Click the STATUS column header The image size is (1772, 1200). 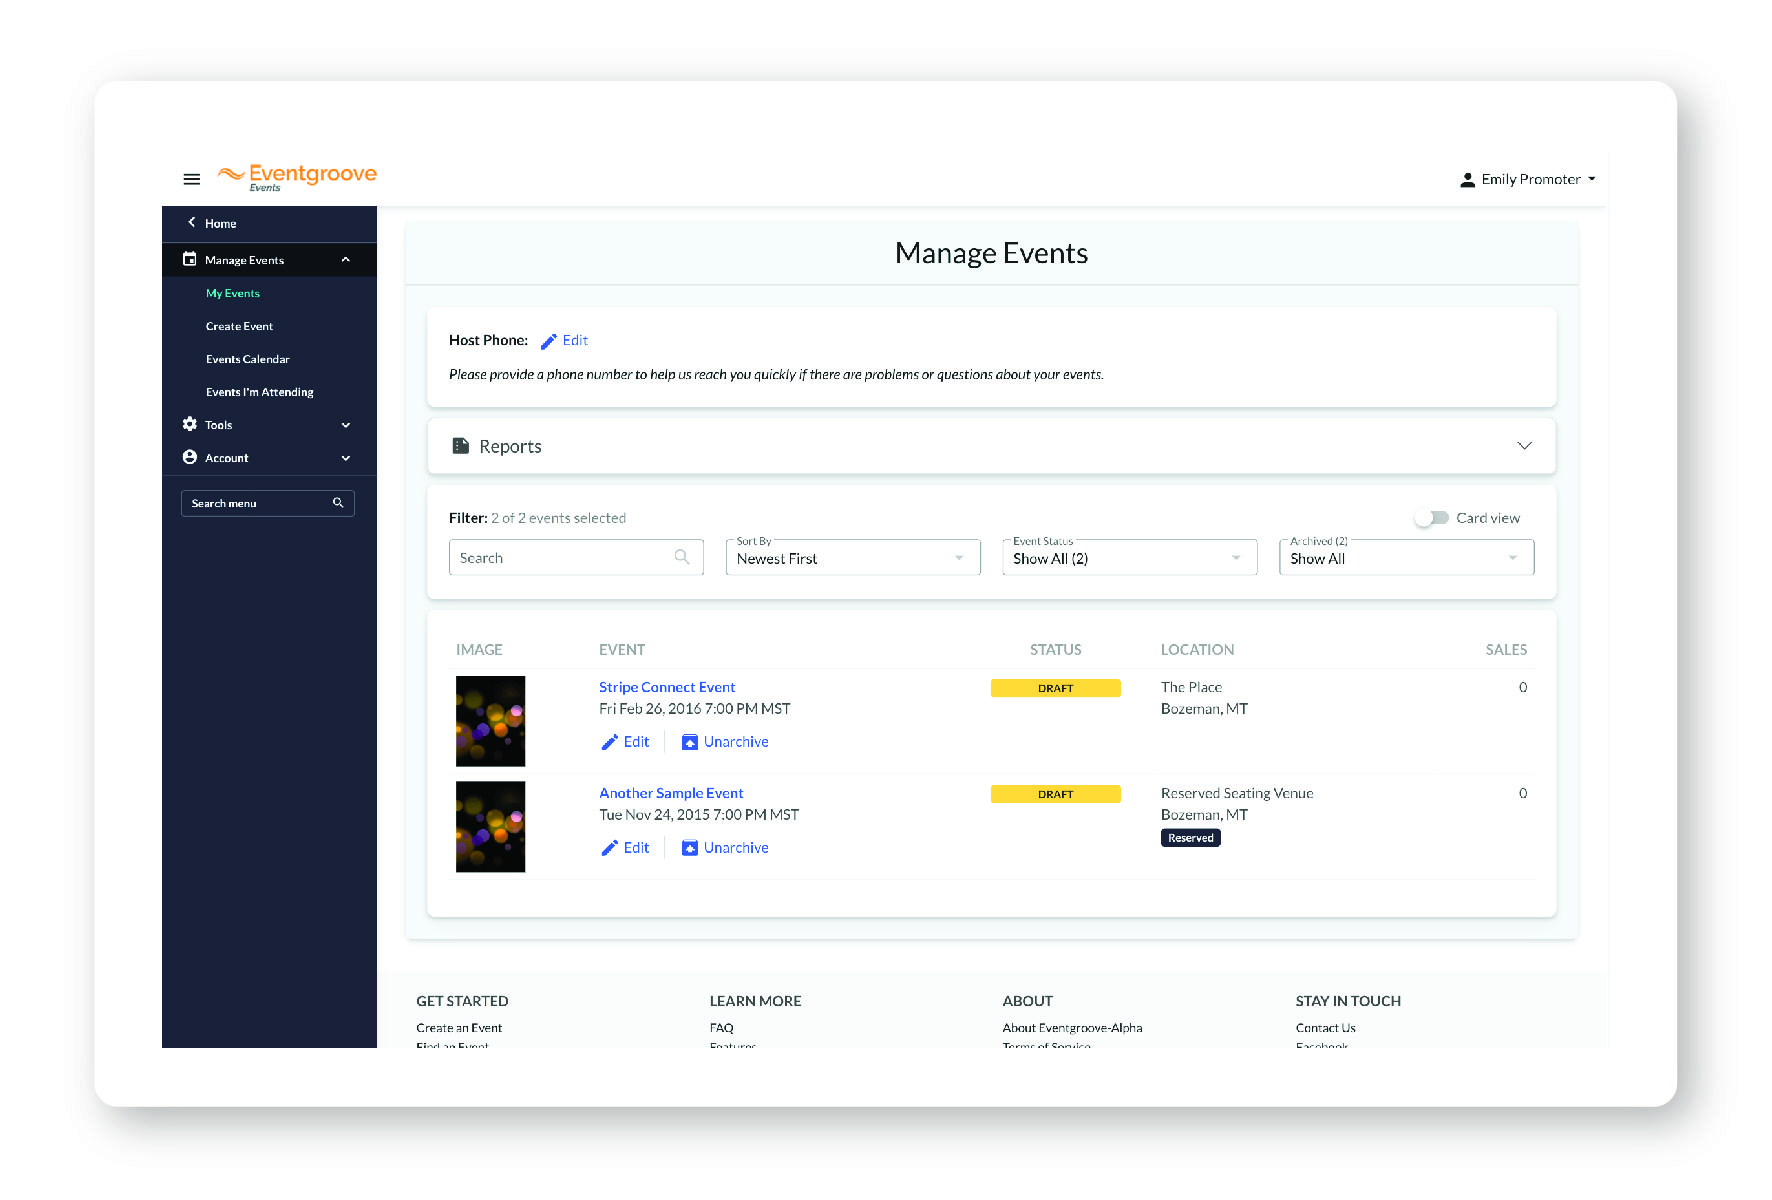(x=1056, y=650)
